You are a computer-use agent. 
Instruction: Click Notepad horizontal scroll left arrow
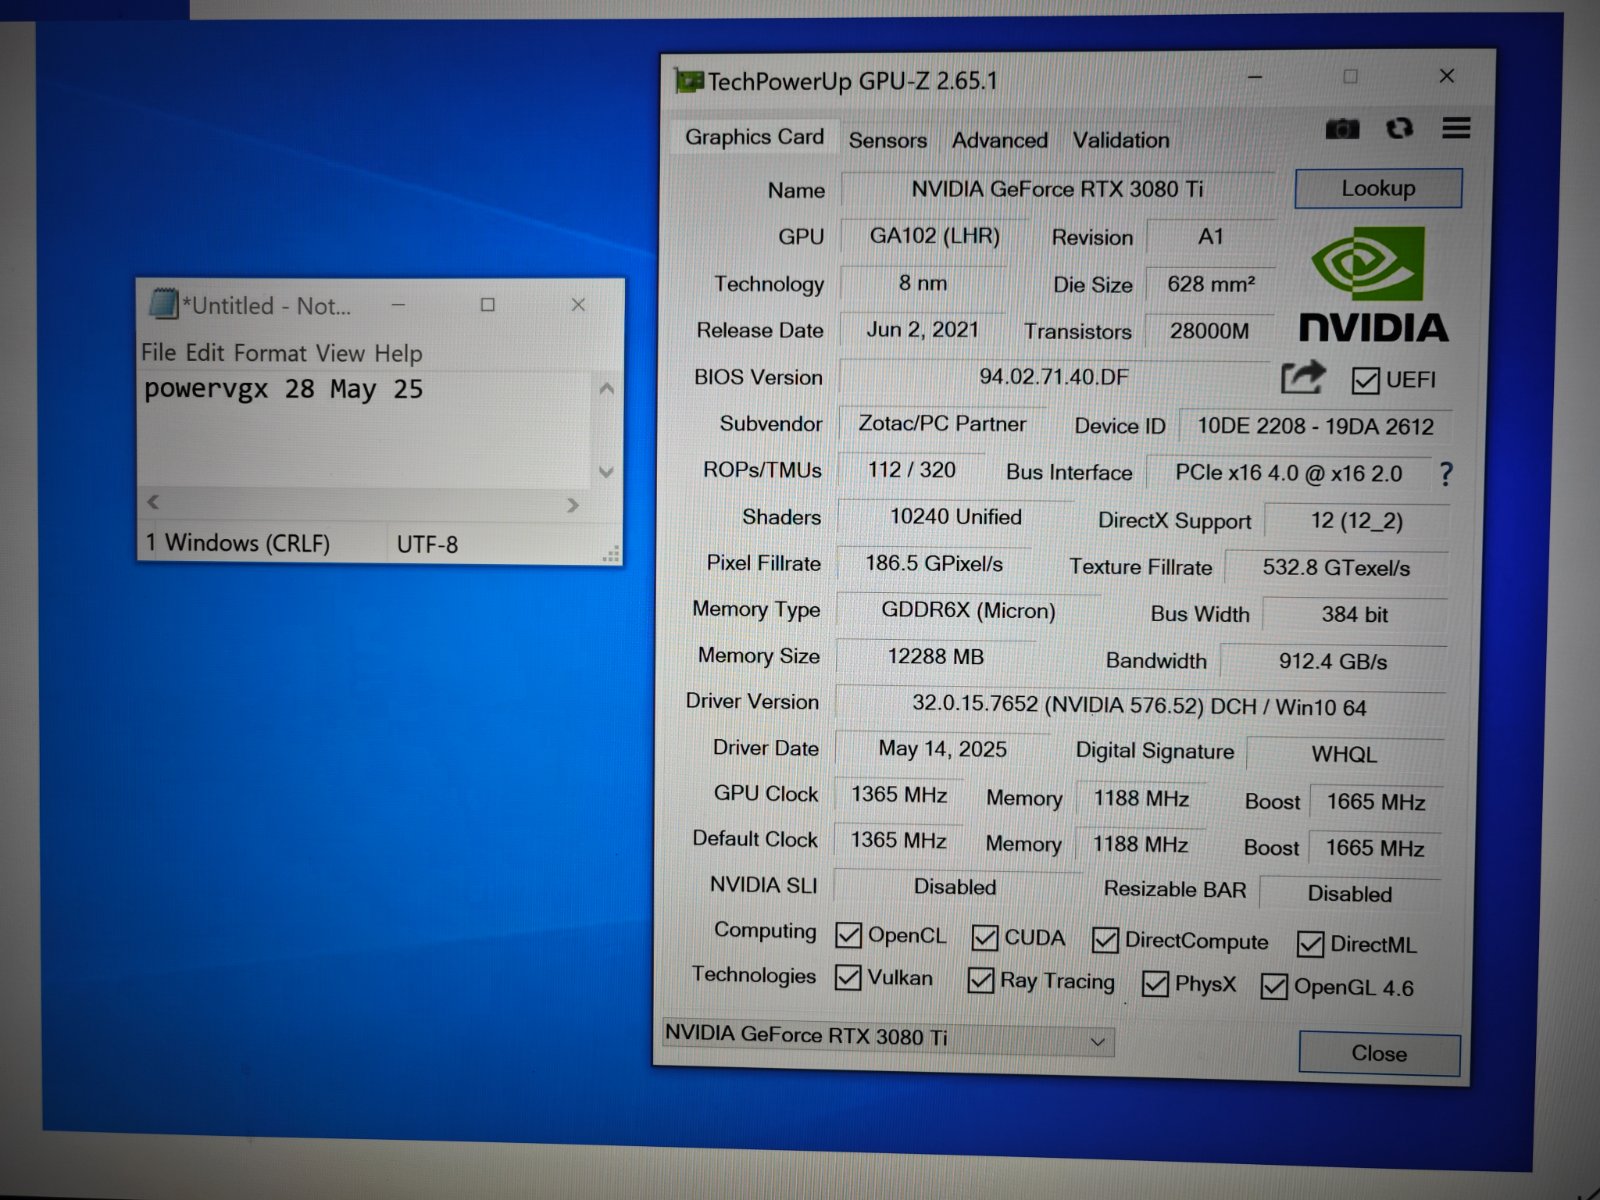coord(153,502)
